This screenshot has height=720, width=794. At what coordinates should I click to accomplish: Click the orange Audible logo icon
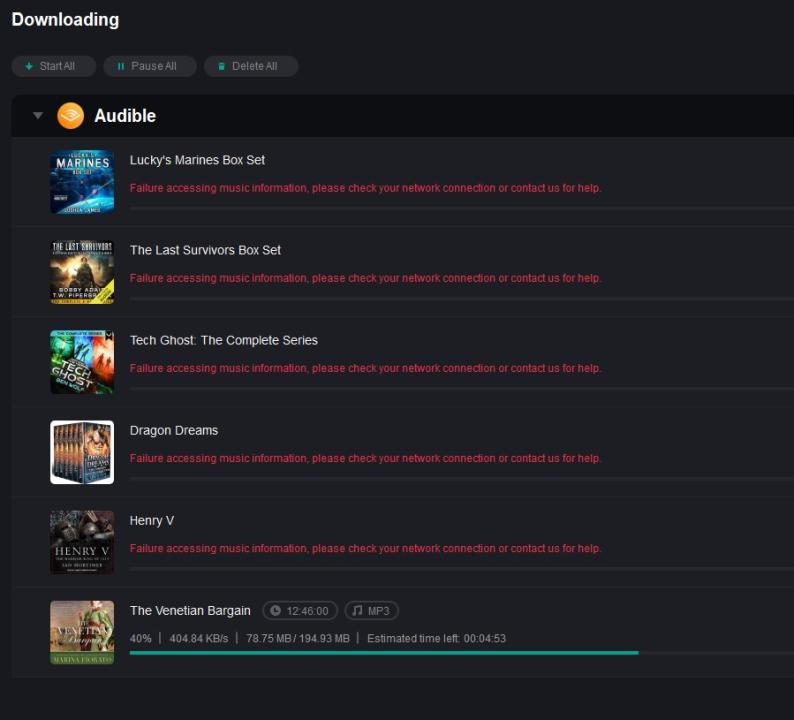[70, 115]
